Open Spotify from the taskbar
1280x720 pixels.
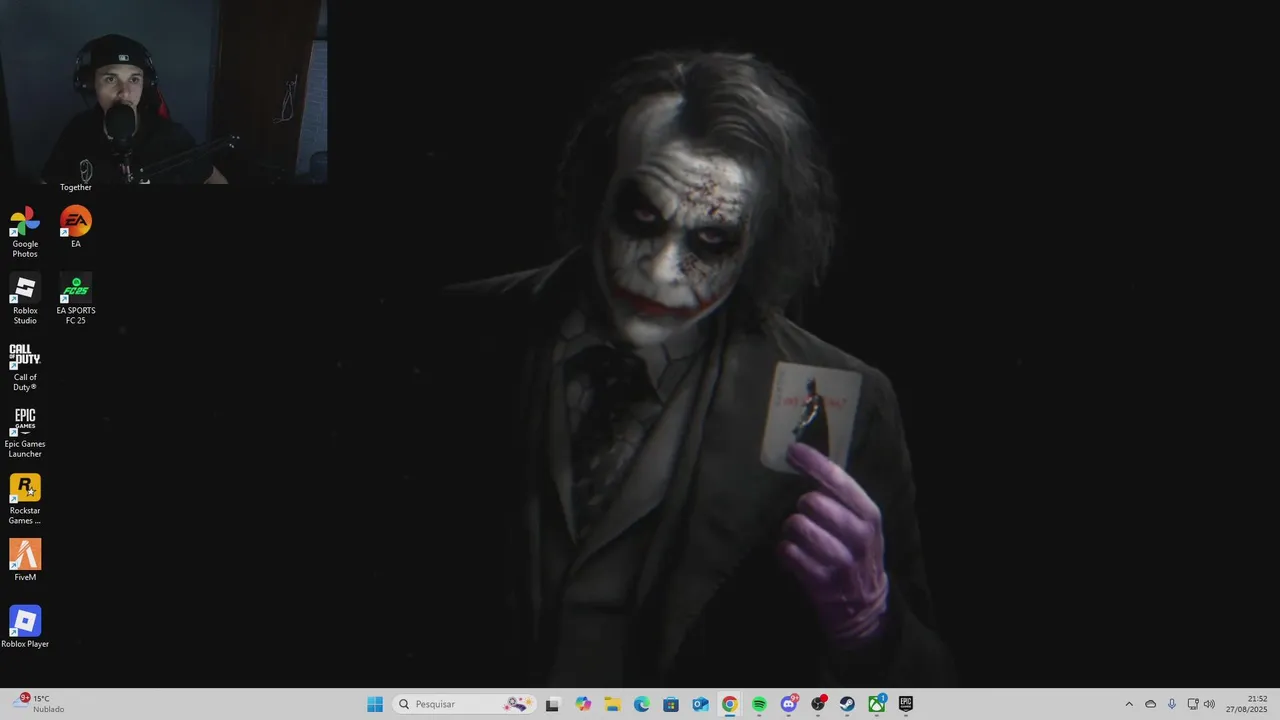tap(759, 704)
